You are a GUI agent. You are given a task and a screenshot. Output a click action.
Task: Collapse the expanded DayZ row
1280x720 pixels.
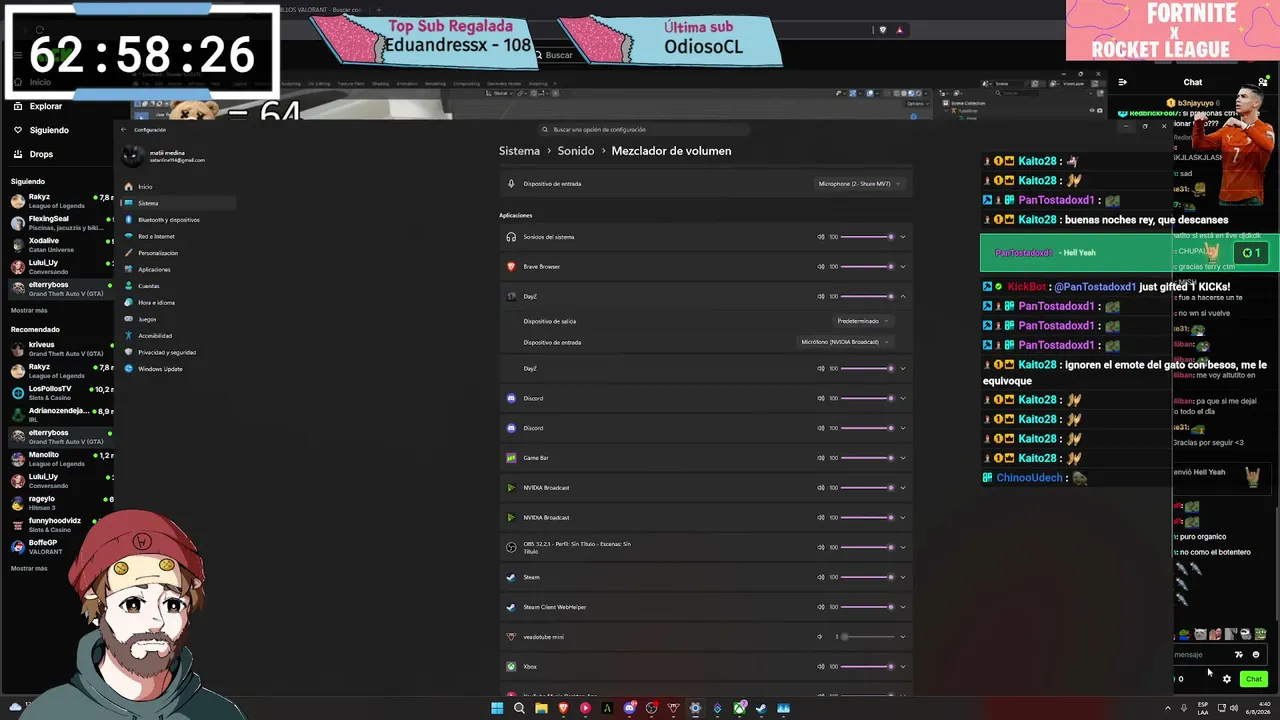pos(903,297)
